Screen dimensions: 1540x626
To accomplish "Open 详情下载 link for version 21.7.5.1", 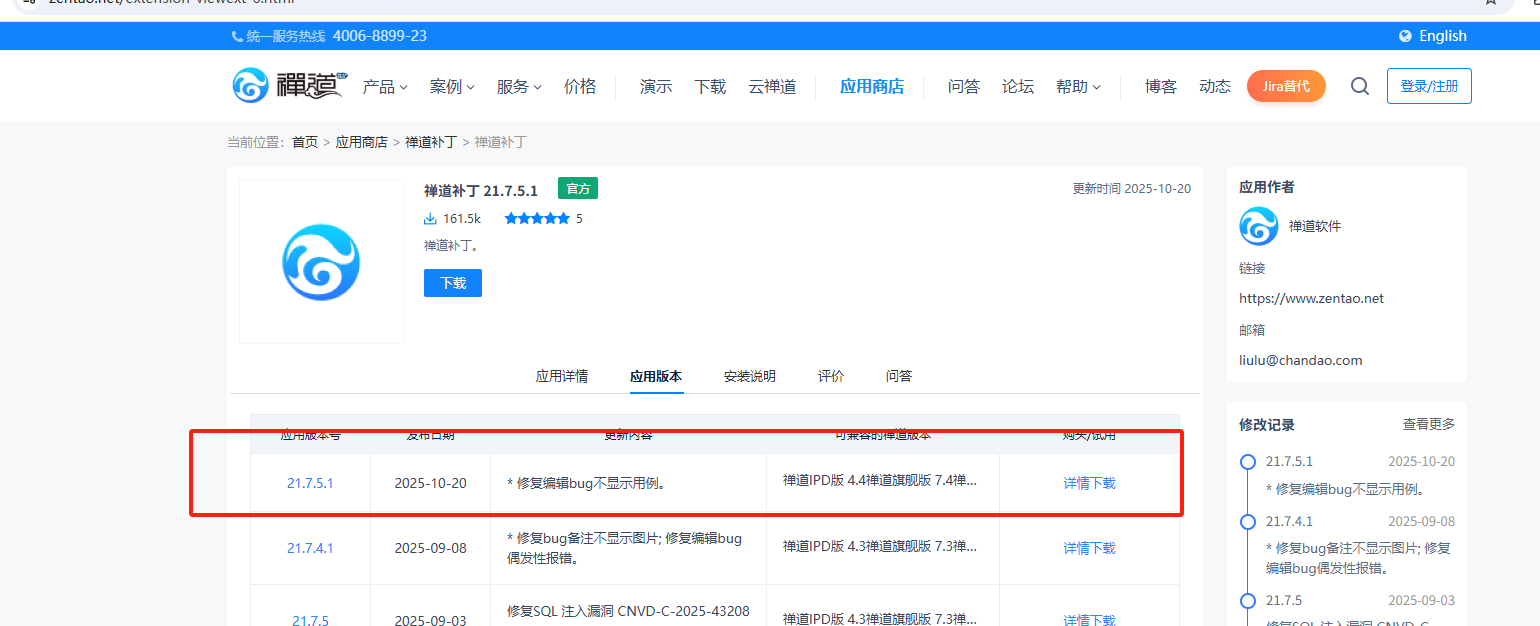I will (1089, 483).
